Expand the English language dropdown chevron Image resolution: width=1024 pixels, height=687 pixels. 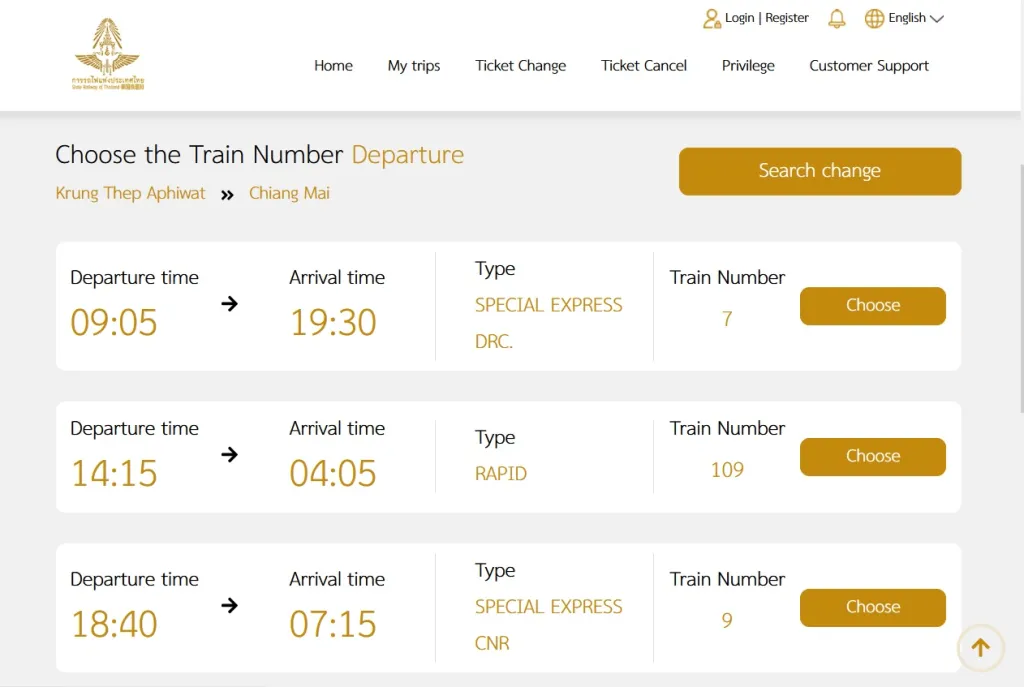[936, 19]
